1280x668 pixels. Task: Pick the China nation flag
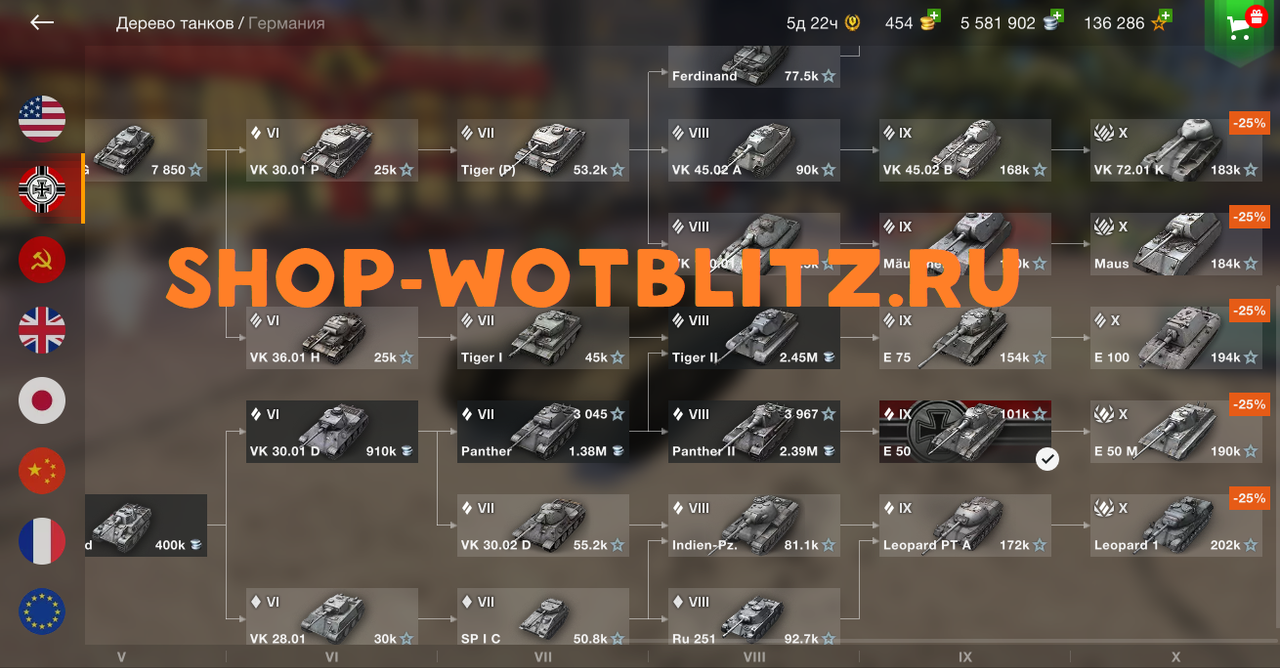[x=42, y=471]
